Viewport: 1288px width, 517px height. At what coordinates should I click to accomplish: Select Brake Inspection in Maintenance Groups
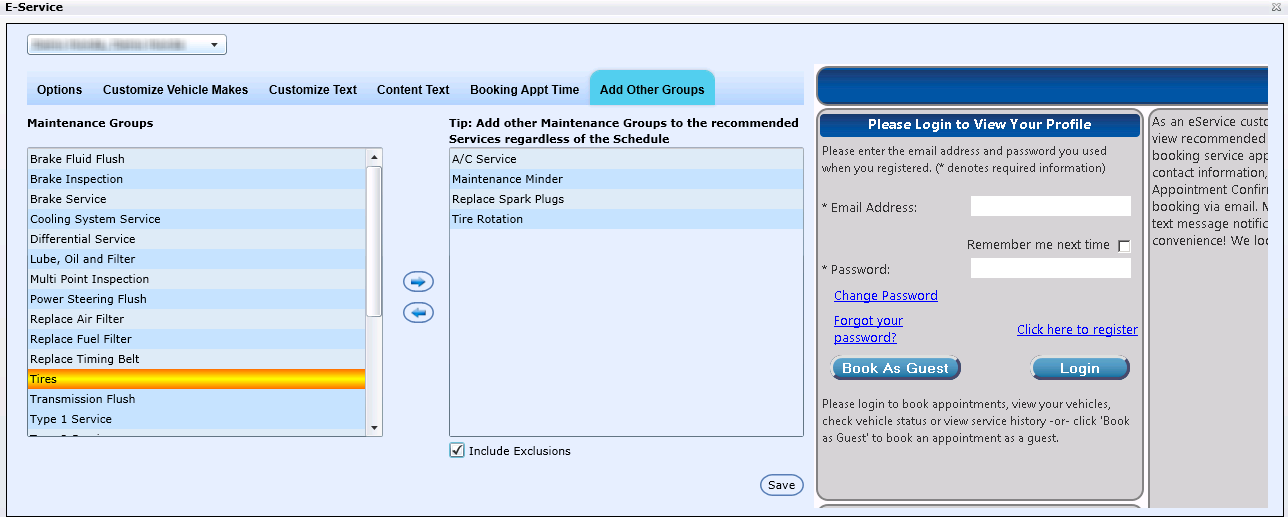click(77, 179)
